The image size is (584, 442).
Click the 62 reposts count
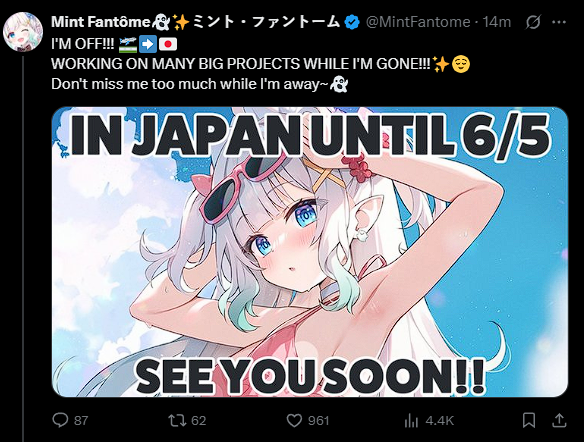pos(199,421)
